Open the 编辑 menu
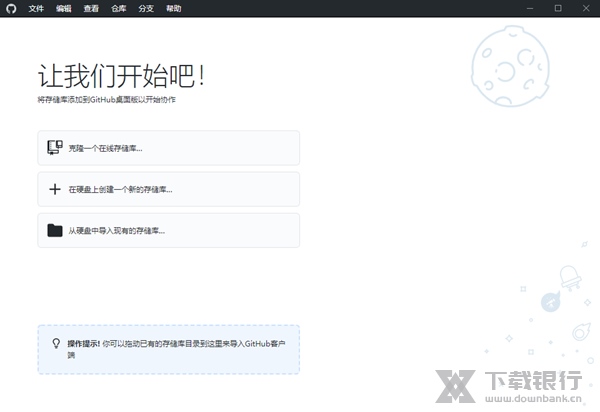 (x=64, y=8)
